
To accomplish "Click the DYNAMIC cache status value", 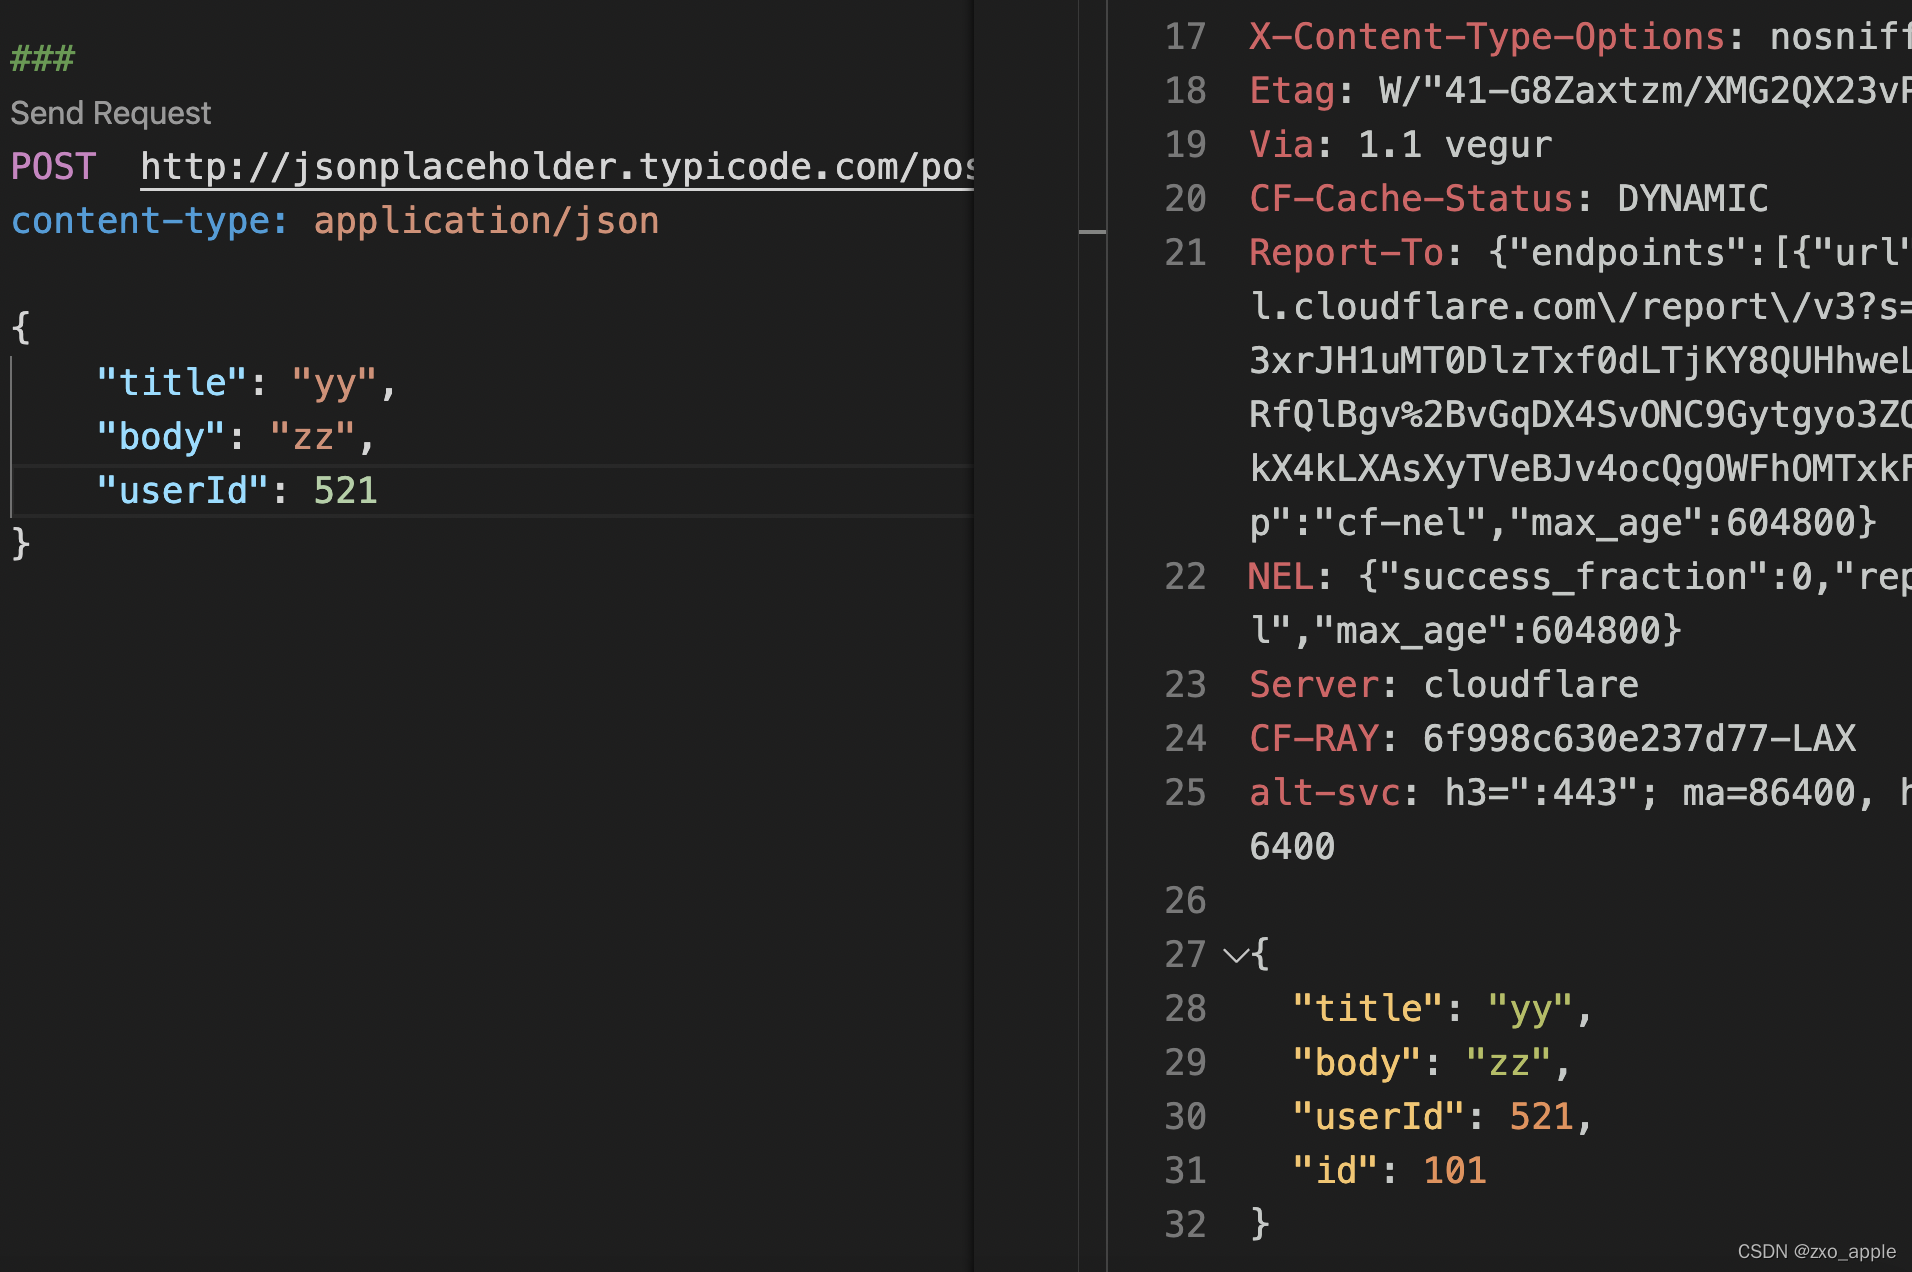I will point(1693,199).
